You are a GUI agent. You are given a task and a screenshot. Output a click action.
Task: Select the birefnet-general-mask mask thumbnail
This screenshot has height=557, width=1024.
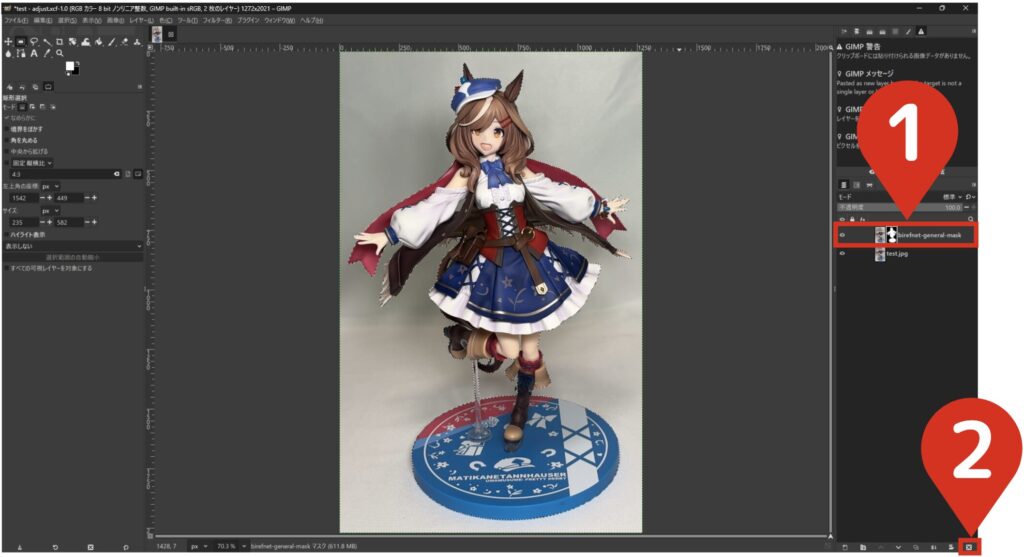pos(891,235)
